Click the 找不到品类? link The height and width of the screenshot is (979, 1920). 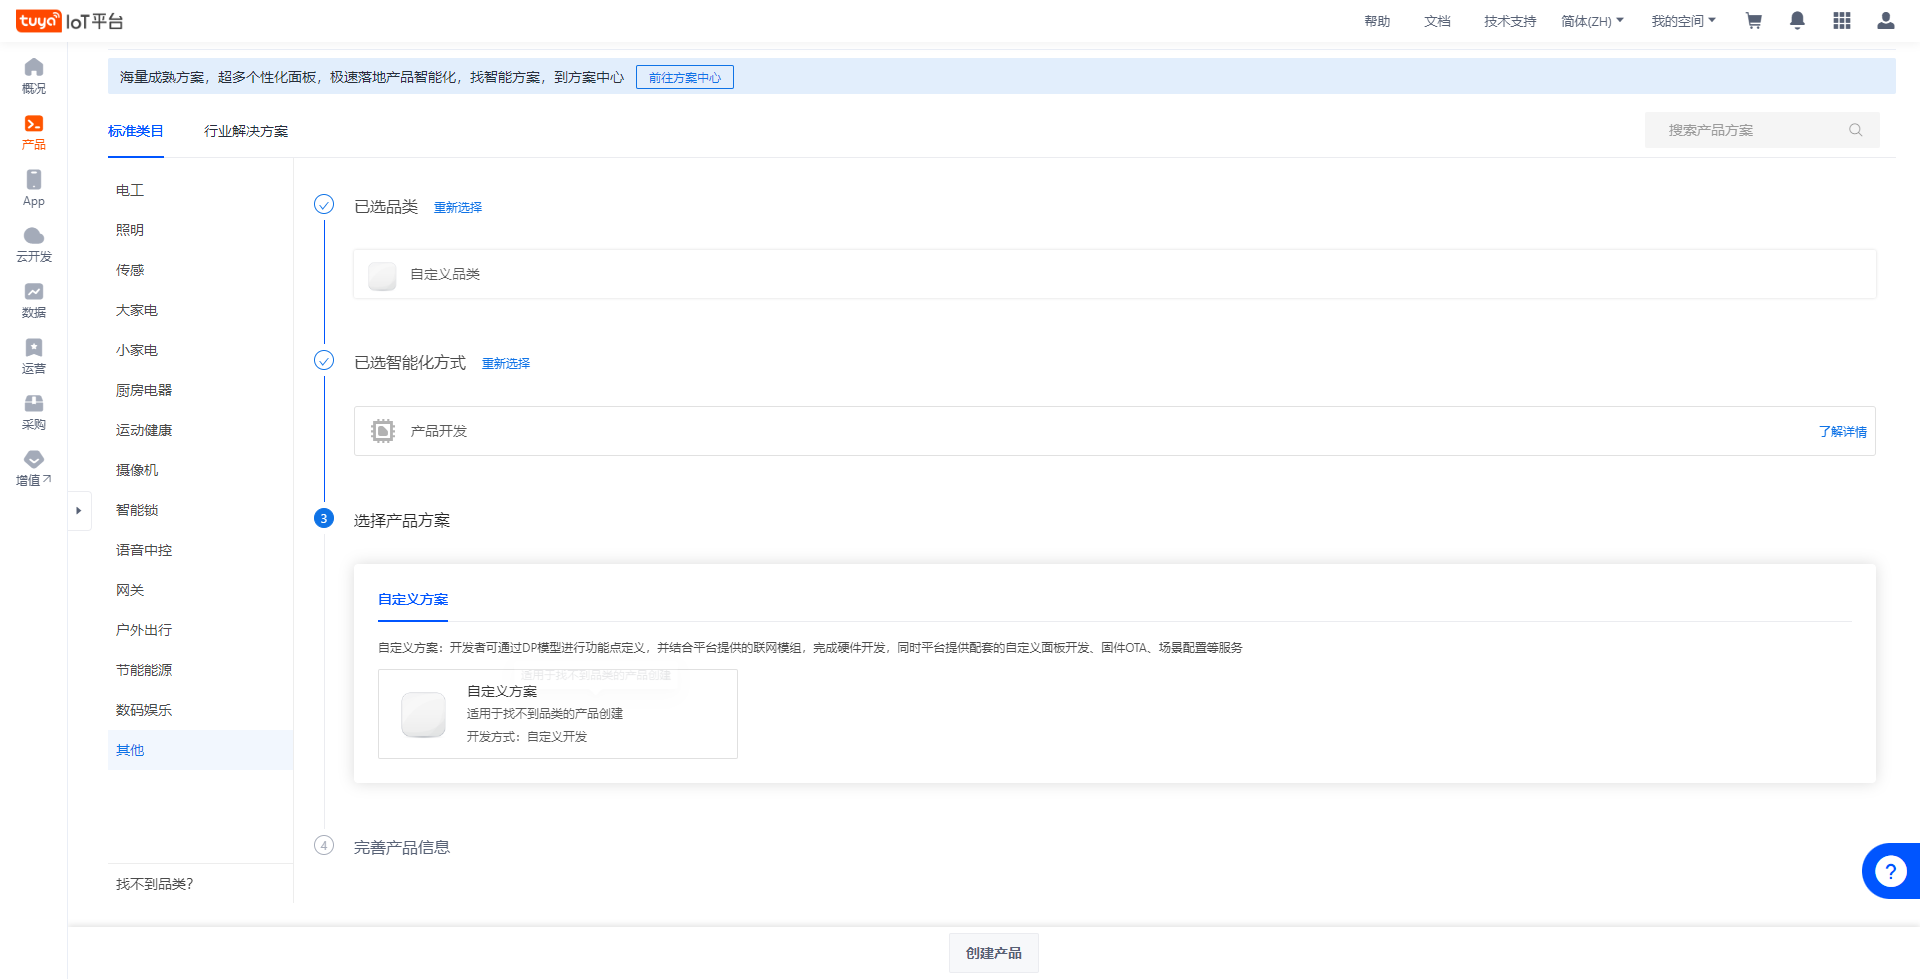coord(155,884)
